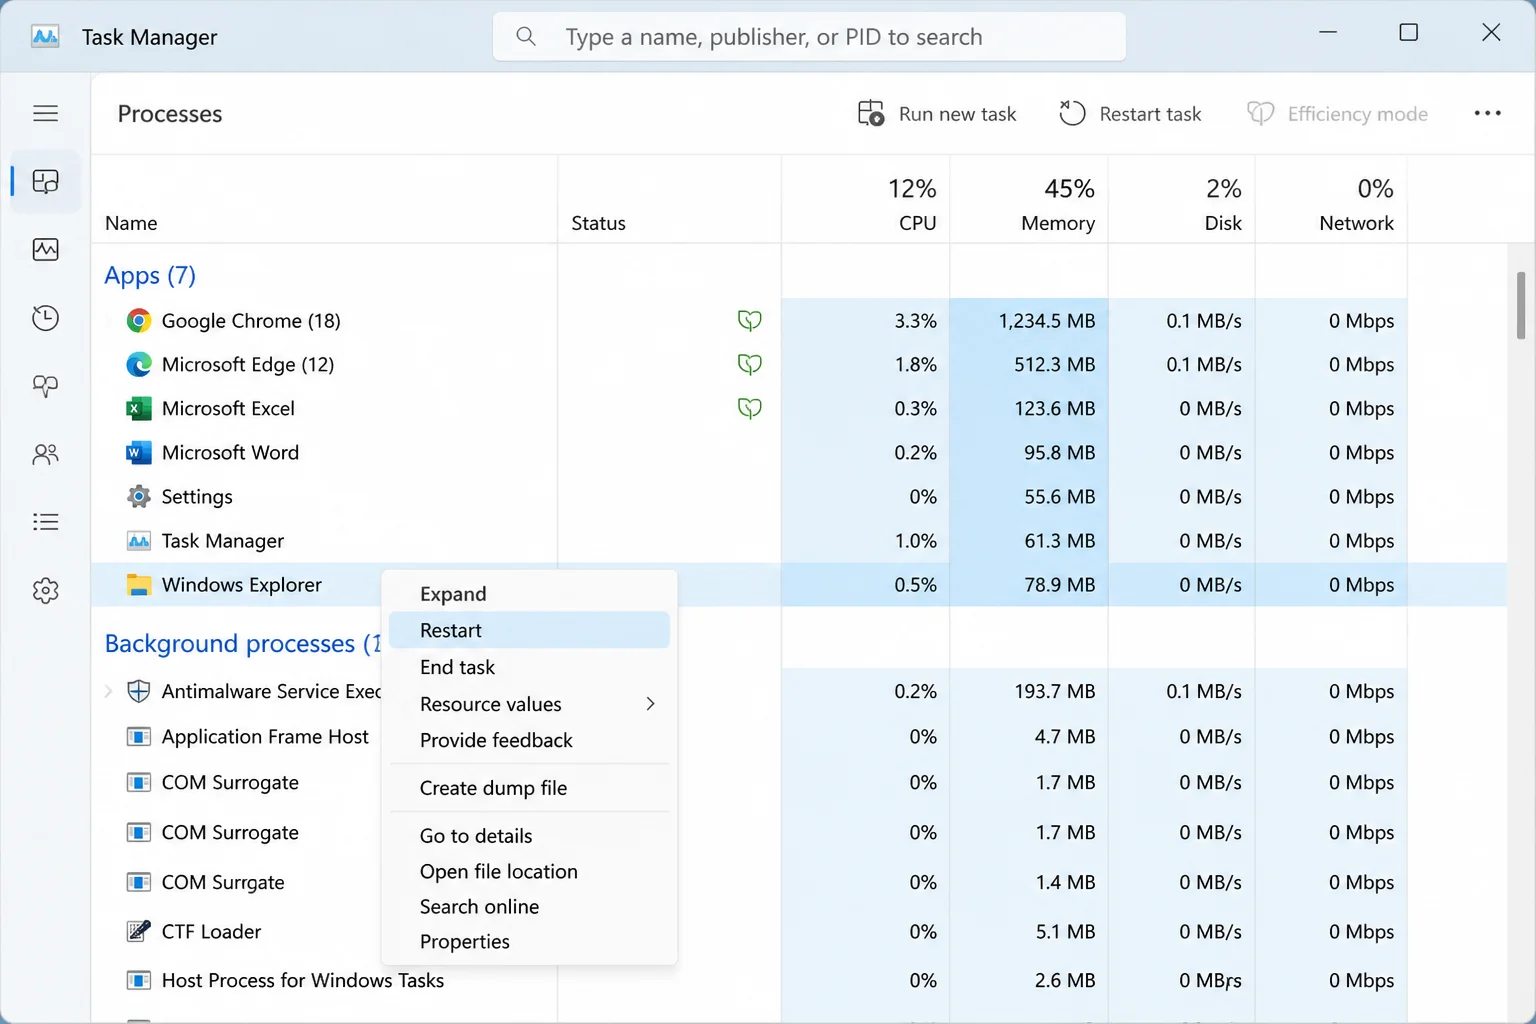Open the App history sidebar icon
This screenshot has width=1536, height=1024.
point(46,318)
